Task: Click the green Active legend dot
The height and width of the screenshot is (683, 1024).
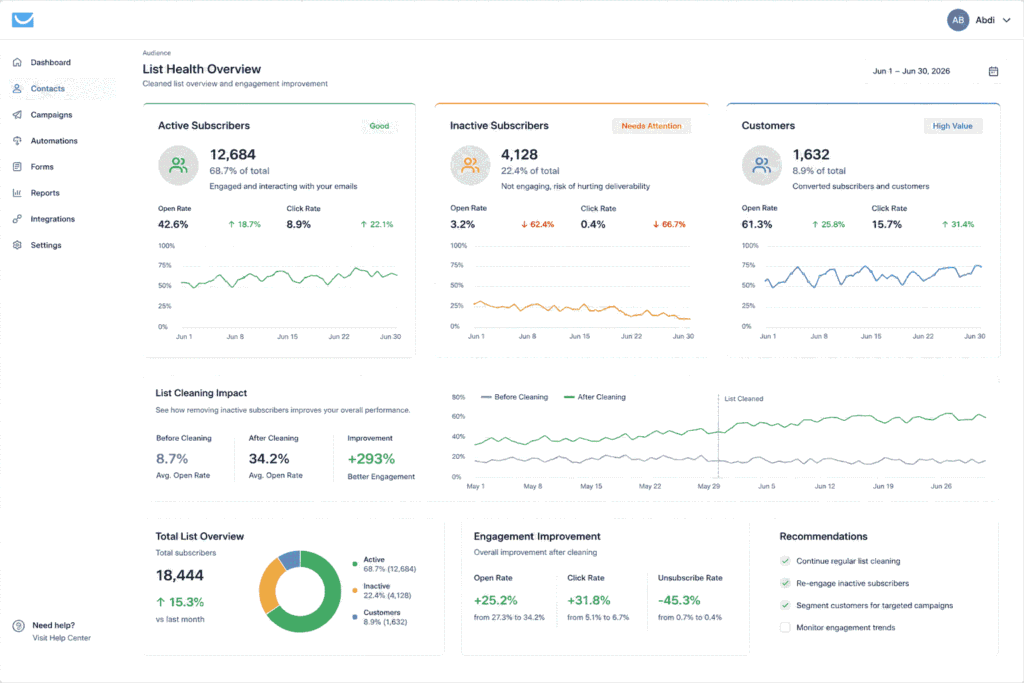Action: click(355, 564)
